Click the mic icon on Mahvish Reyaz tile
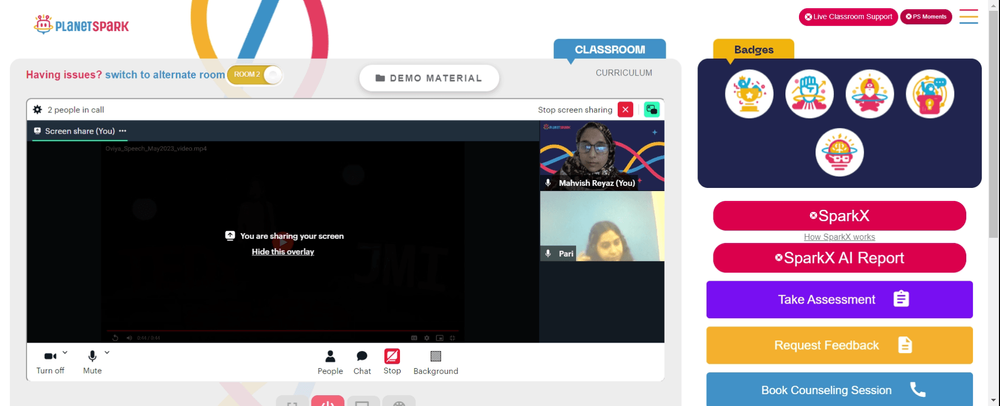1000x406 pixels. pyautogui.click(x=548, y=183)
